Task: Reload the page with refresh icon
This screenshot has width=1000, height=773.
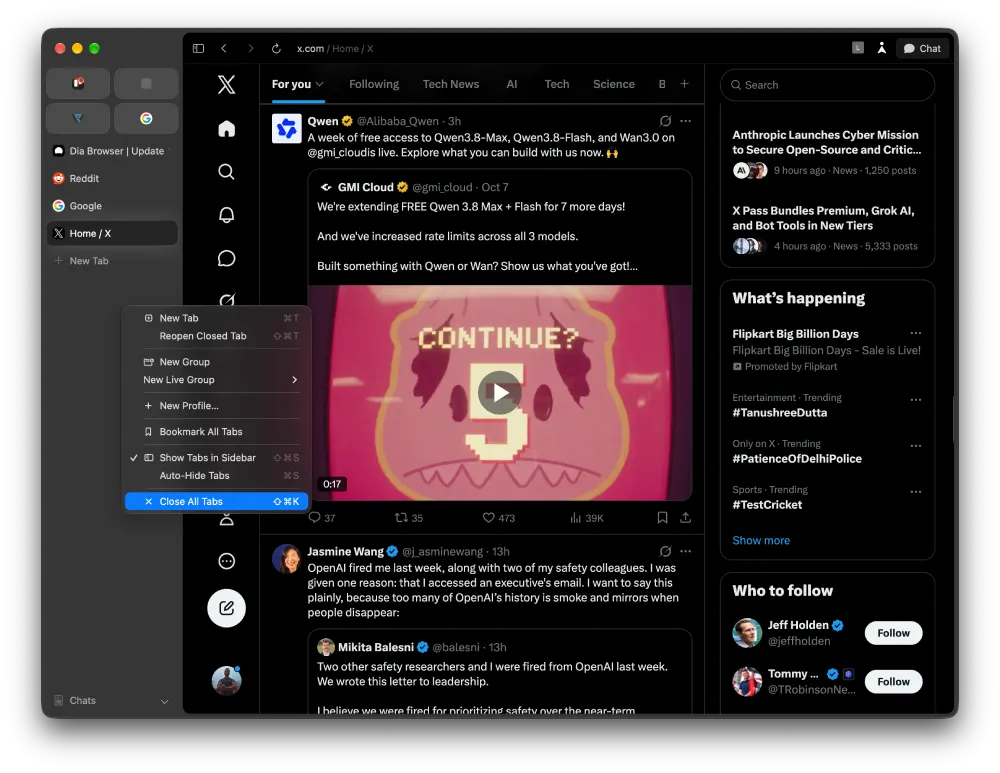Action: point(276,48)
